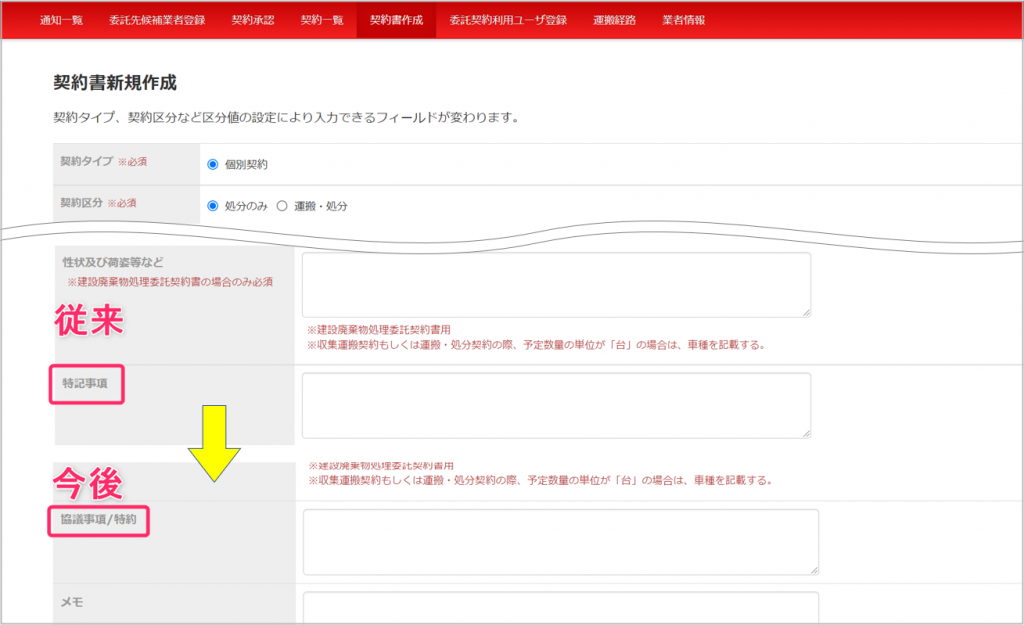Select the 運搬・処分 radio option
The image size is (1024, 625).
(282, 206)
